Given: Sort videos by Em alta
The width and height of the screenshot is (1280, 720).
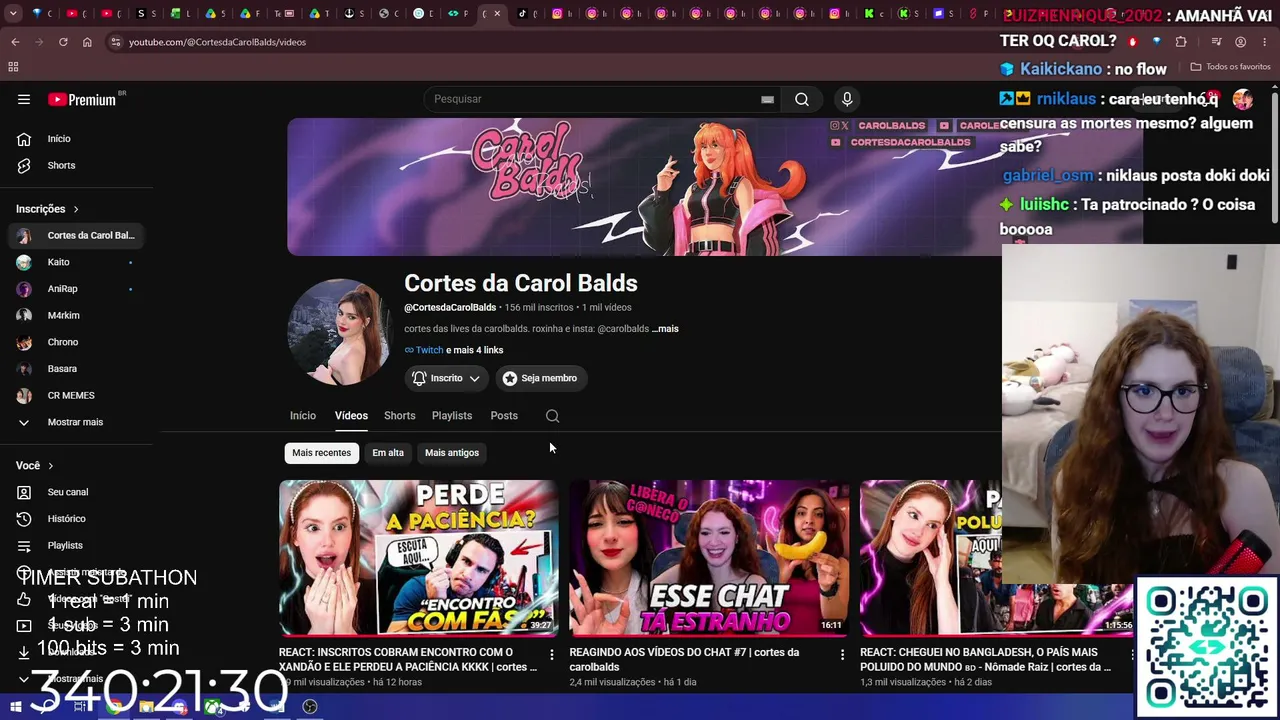Looking at the screenshot, I should (x=388, y=453).
